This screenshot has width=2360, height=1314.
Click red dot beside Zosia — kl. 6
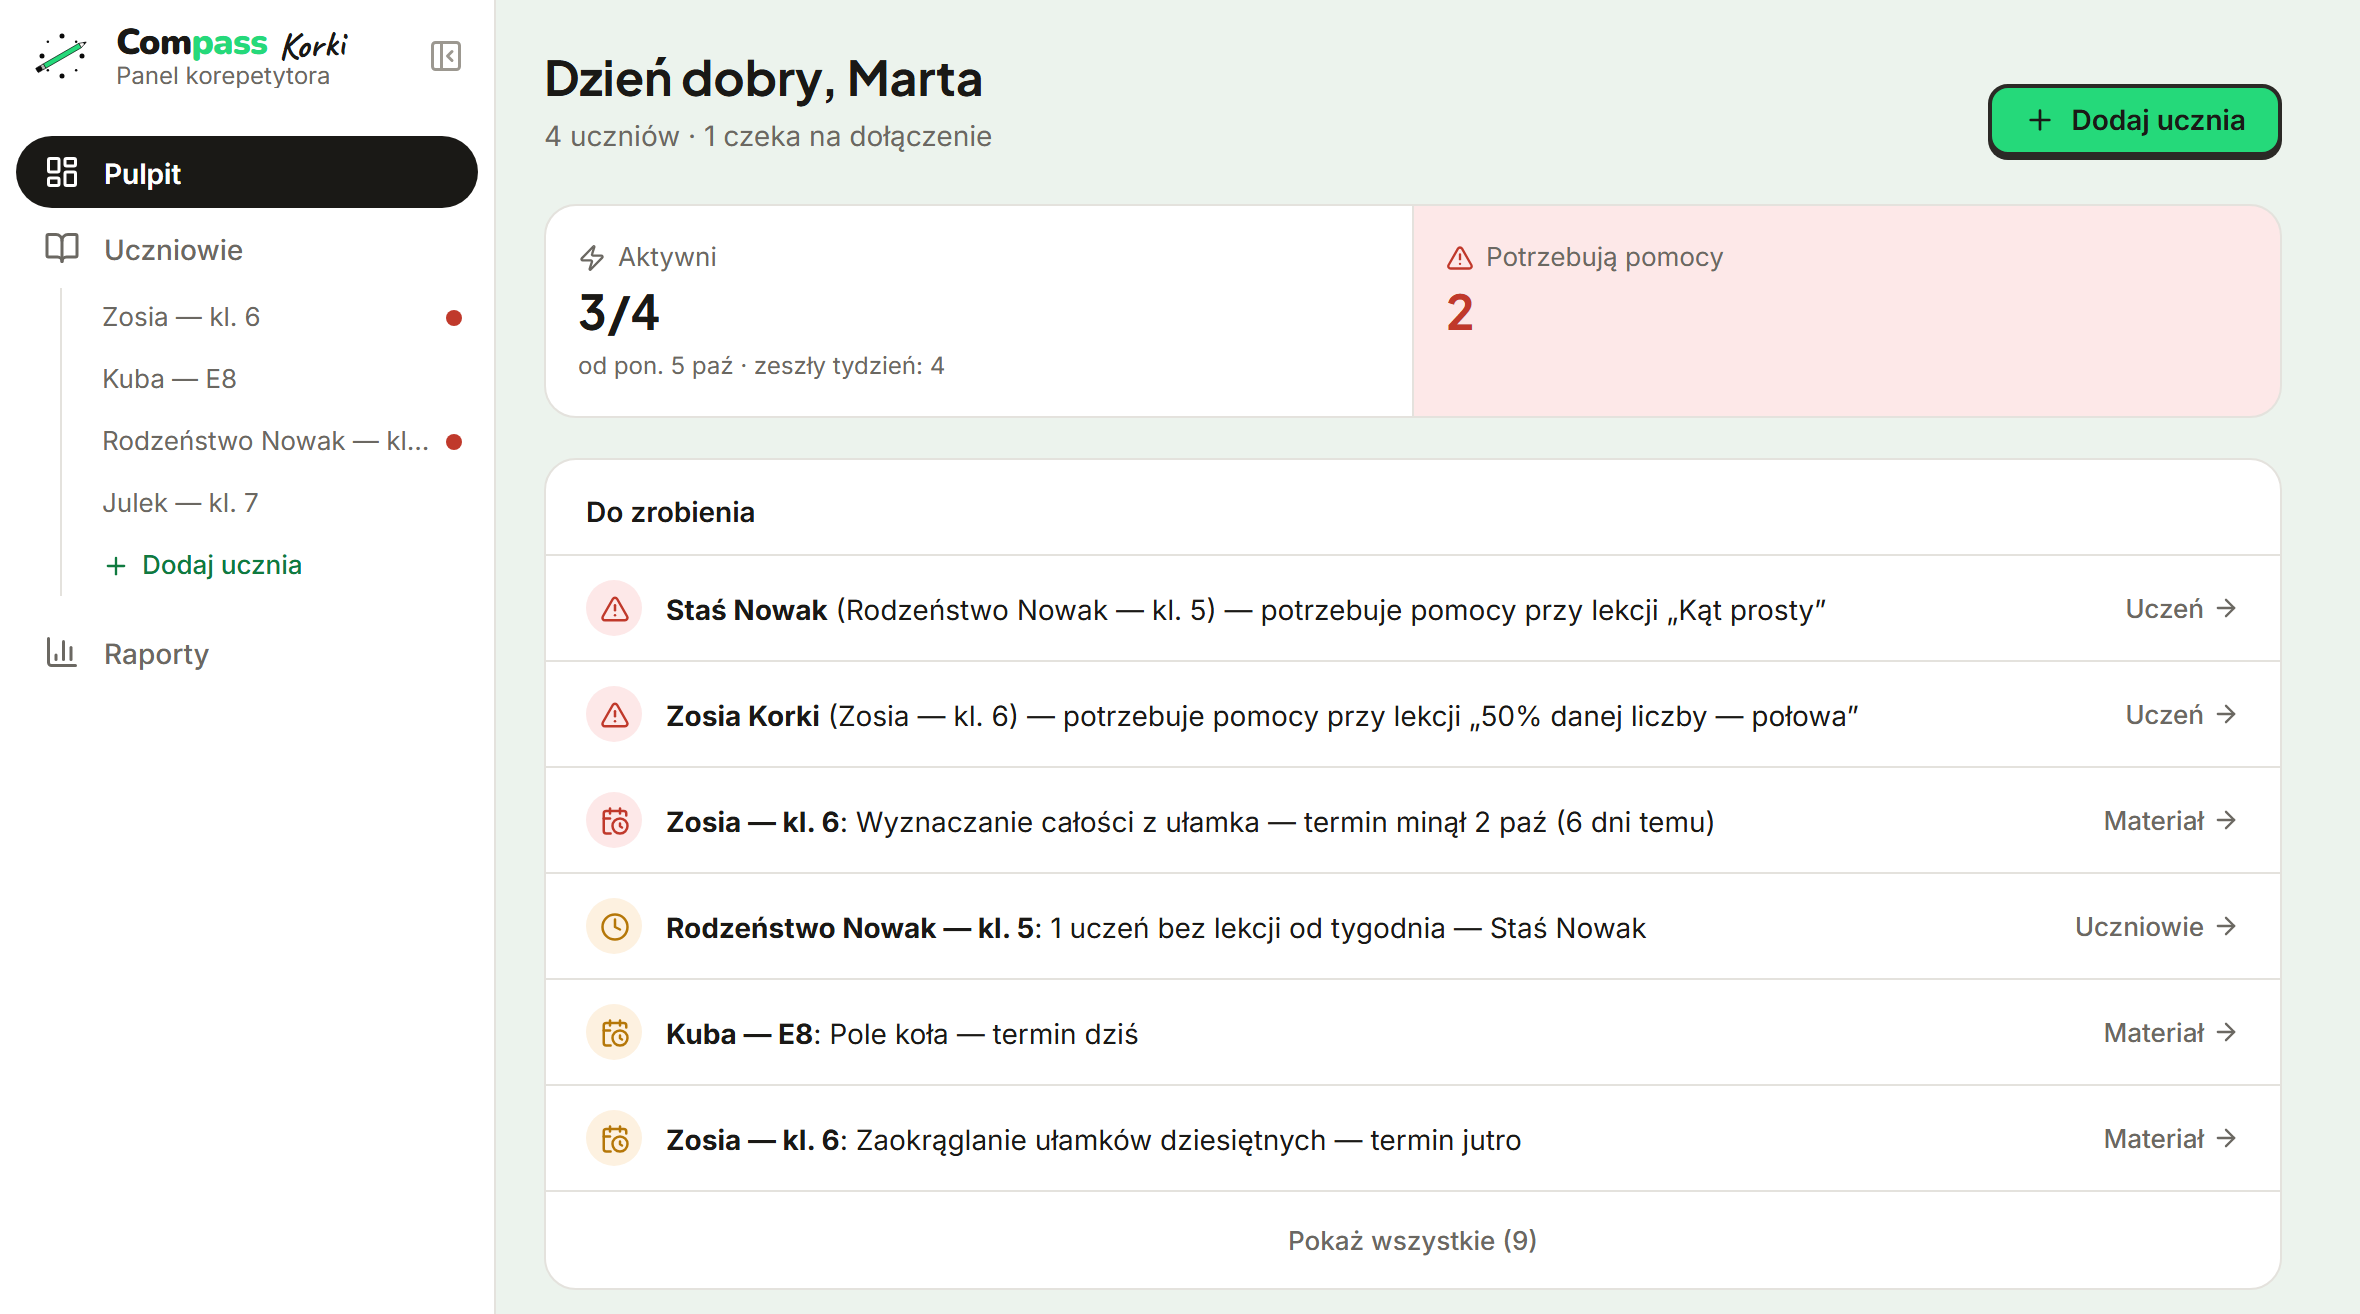pos(454,318)
